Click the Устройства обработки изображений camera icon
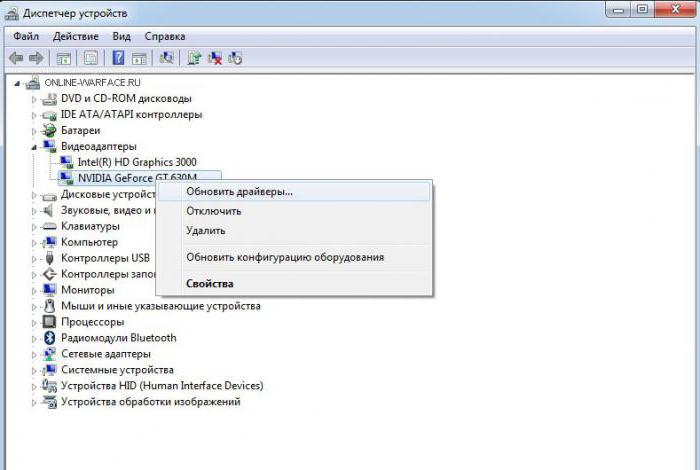The width and height of the screenshot is (700, 470). [x=49, y=402]
